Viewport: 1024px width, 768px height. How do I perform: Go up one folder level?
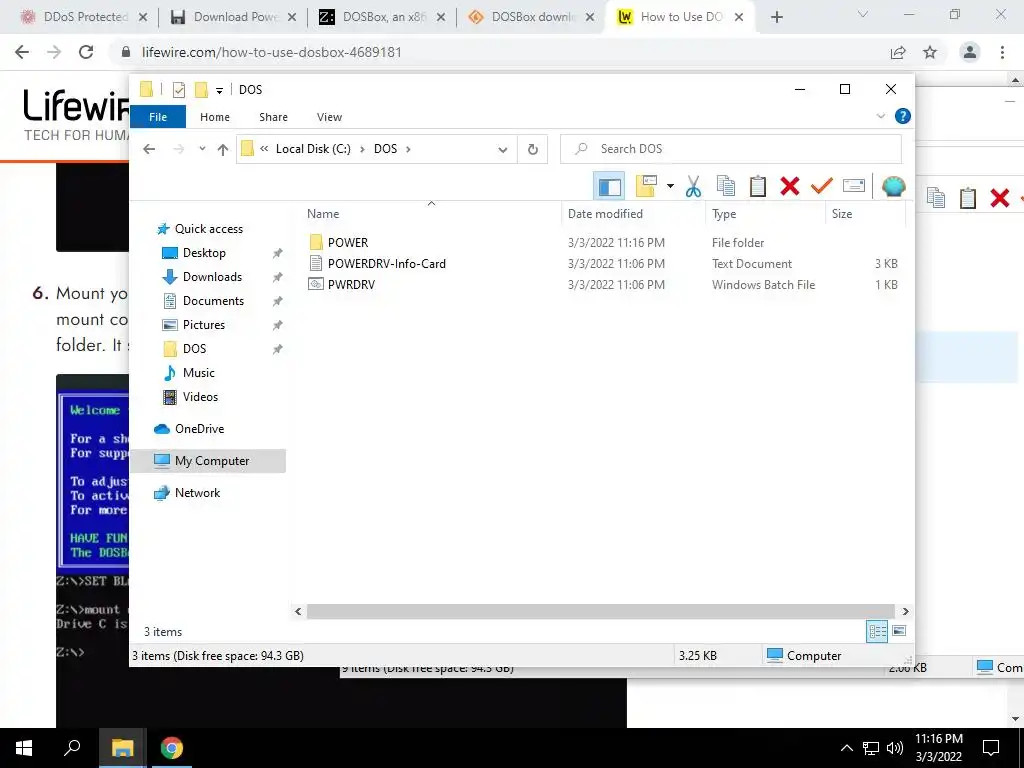[223, 150]
